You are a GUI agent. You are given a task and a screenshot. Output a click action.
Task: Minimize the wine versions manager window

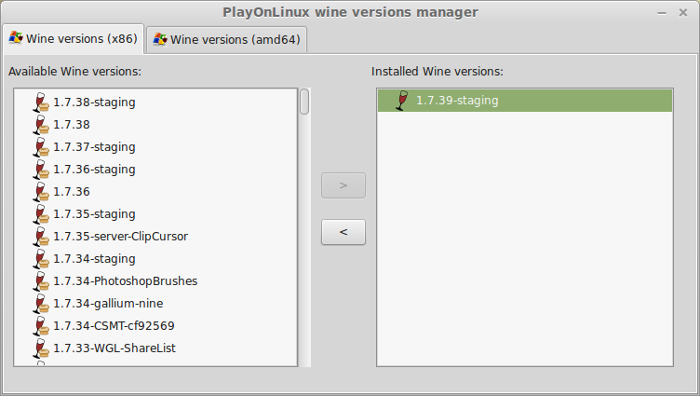pyautogui.click(x=662, y=13)
